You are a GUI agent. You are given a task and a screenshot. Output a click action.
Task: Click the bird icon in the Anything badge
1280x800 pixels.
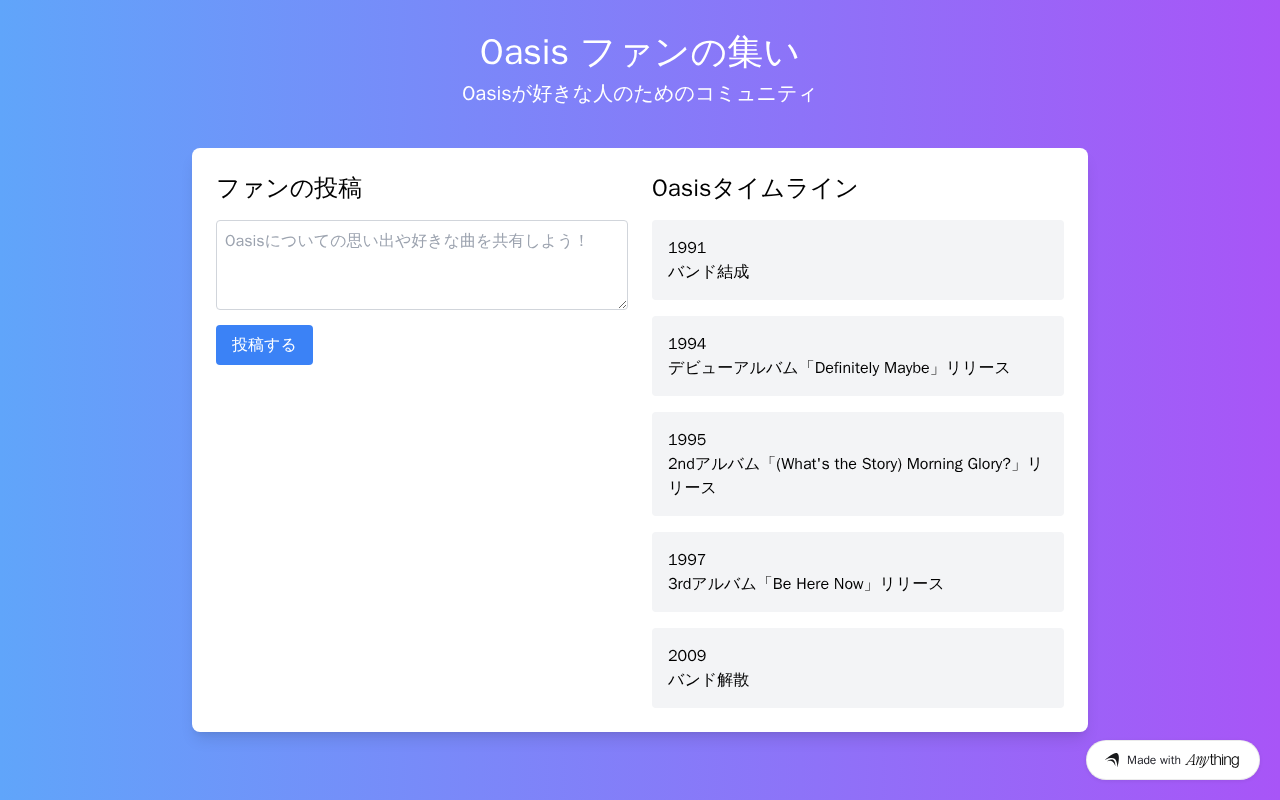[x=1112, y=760]
